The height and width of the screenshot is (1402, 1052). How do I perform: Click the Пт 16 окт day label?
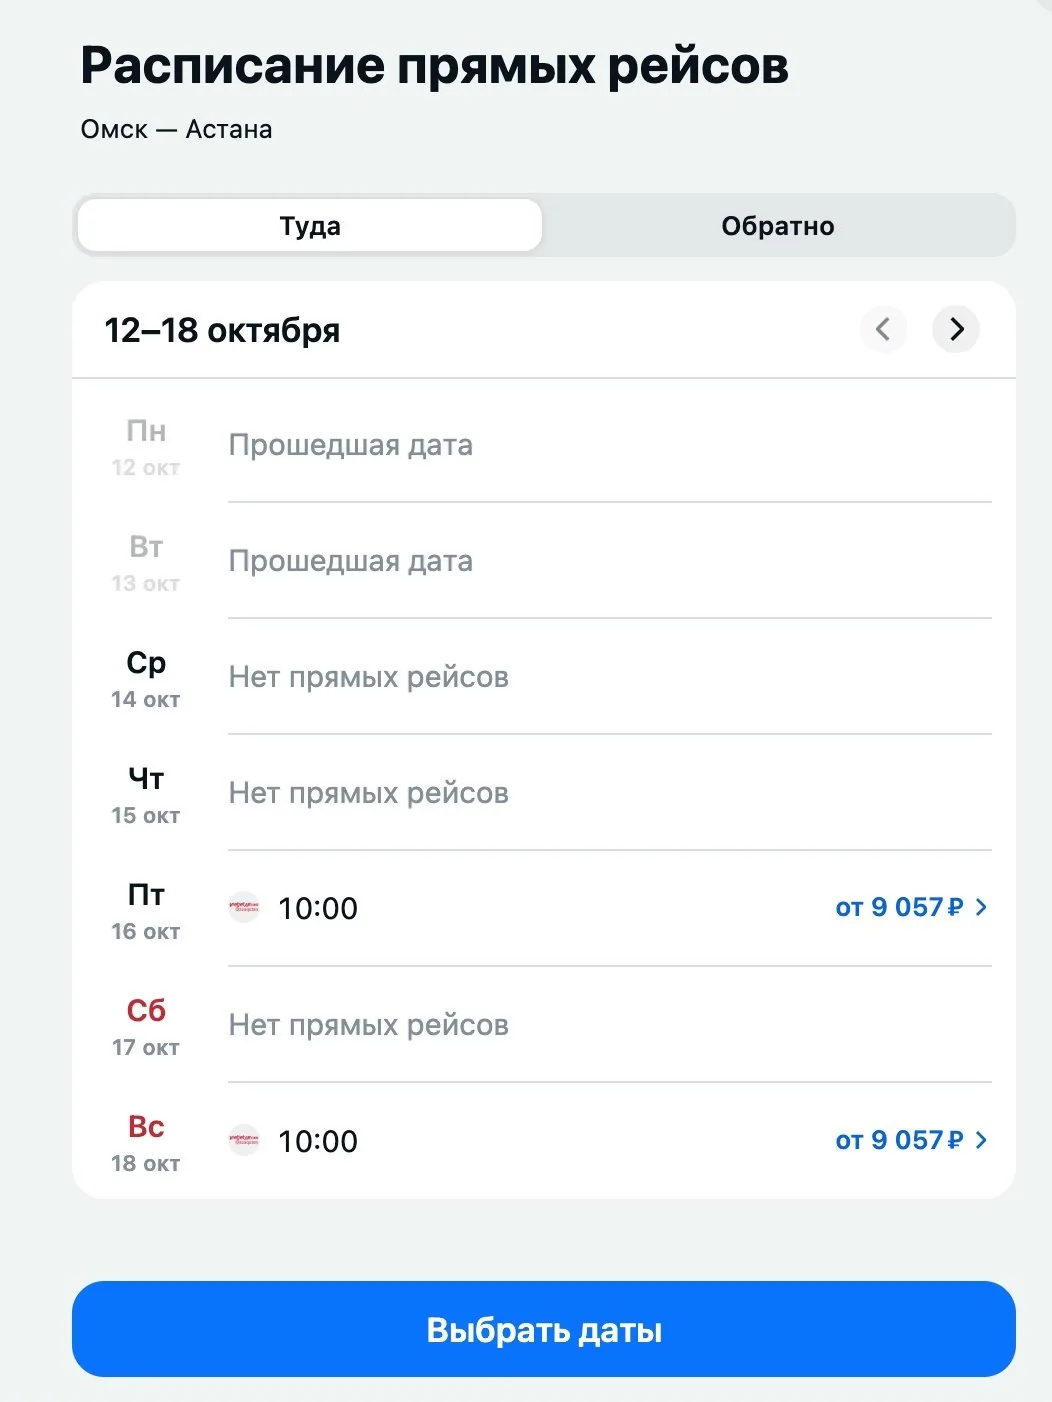point(146,911)
